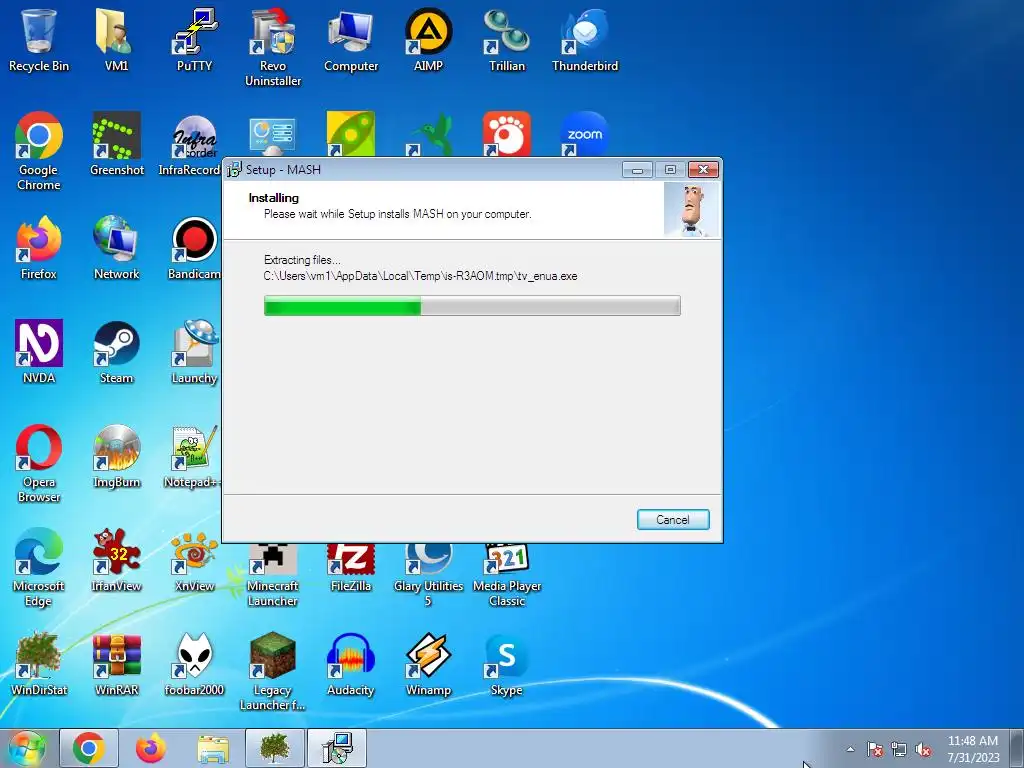1024x768 pixels.
Task: Open the NVDA screen reader shortcut
Action: [x=39, y=351]
